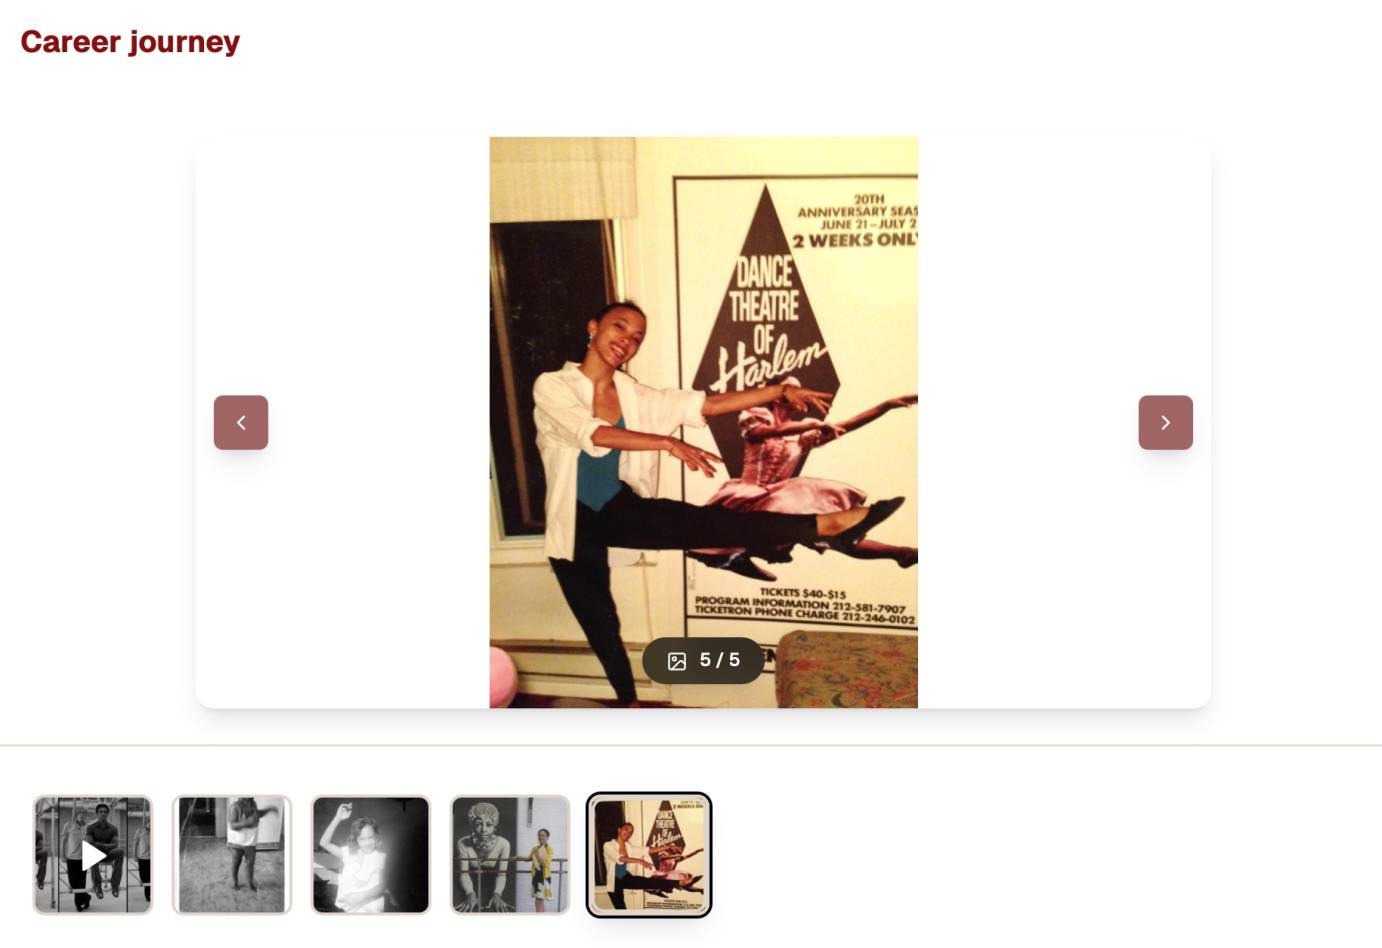Advance the carousel using the right chevron

[1165, 422]
